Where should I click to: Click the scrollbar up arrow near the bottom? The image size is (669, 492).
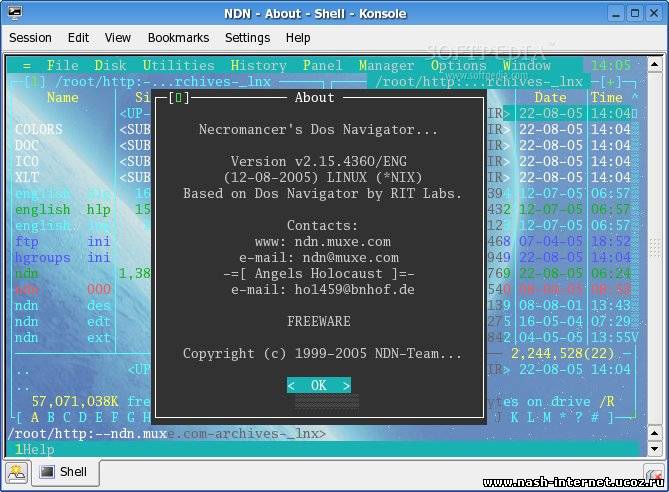point(654,434)
